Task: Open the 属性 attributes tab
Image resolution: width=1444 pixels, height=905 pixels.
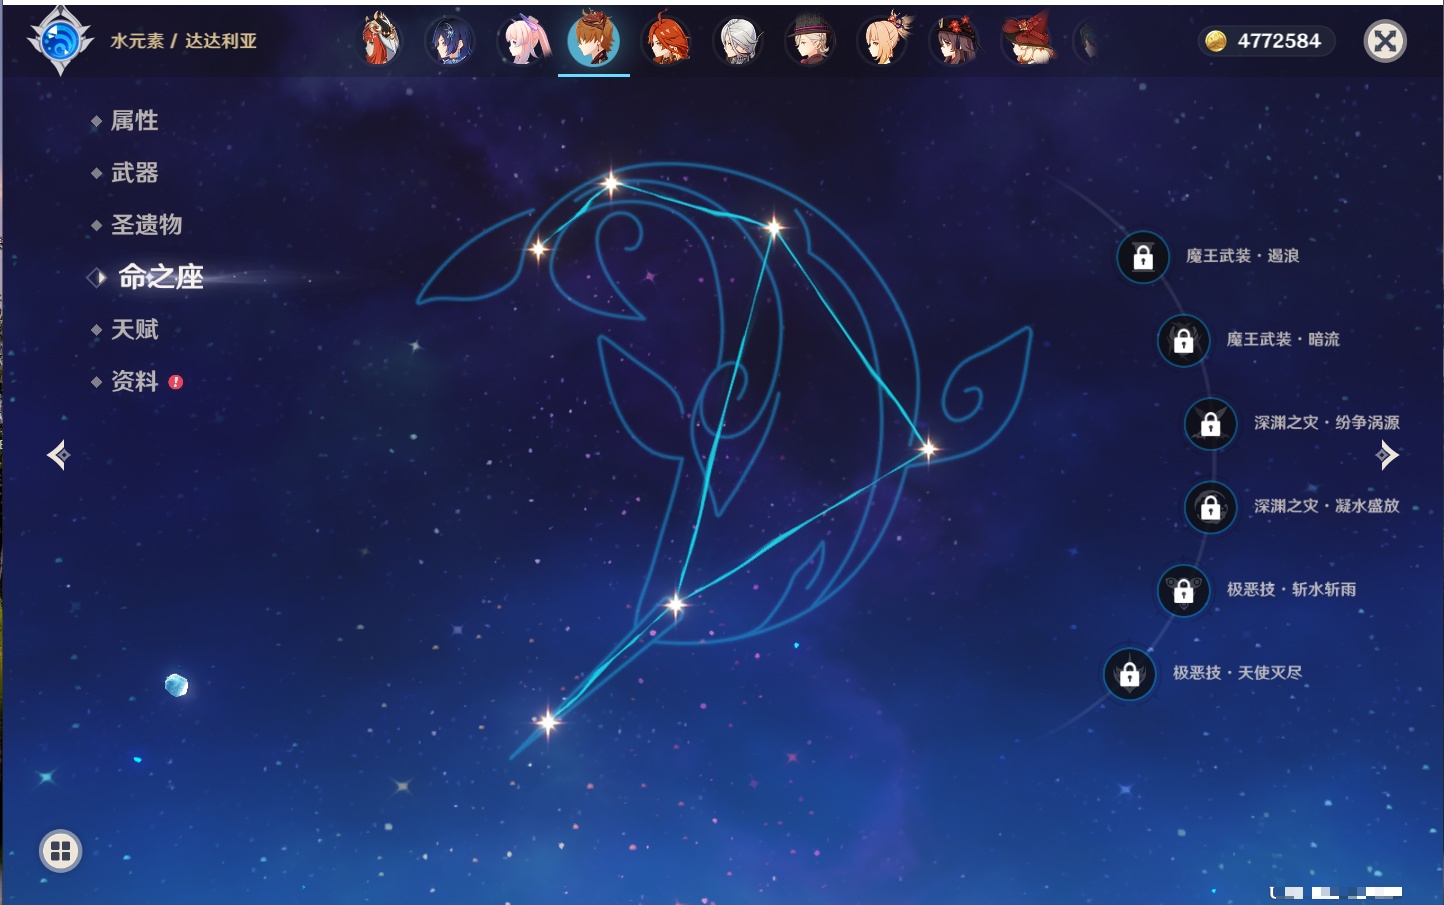Action: coord(134,121)
